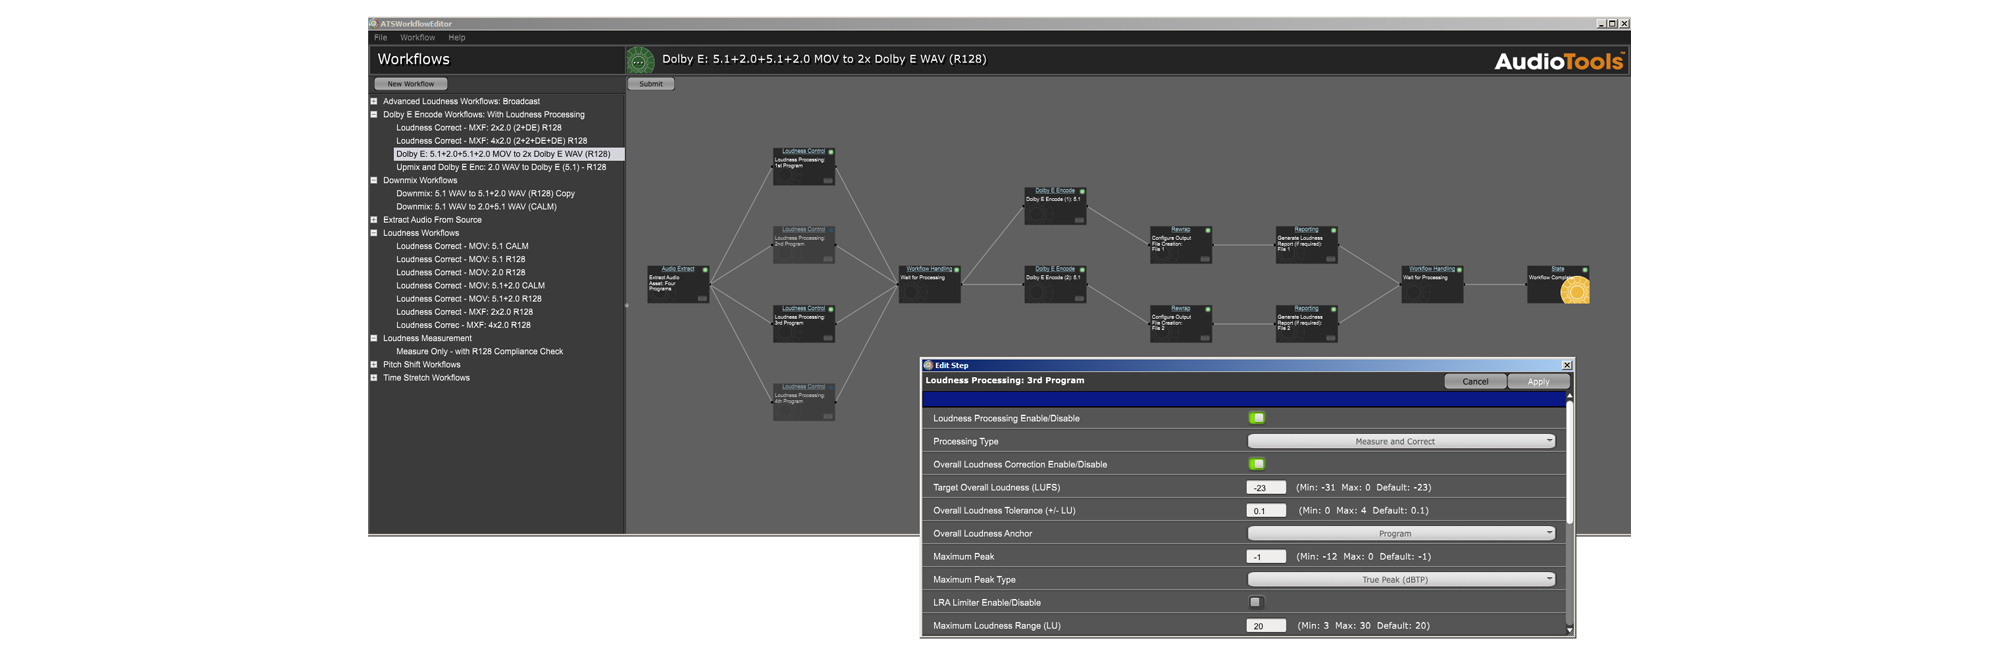Select the Loudness Processing 4th Program node

(804, 402)
